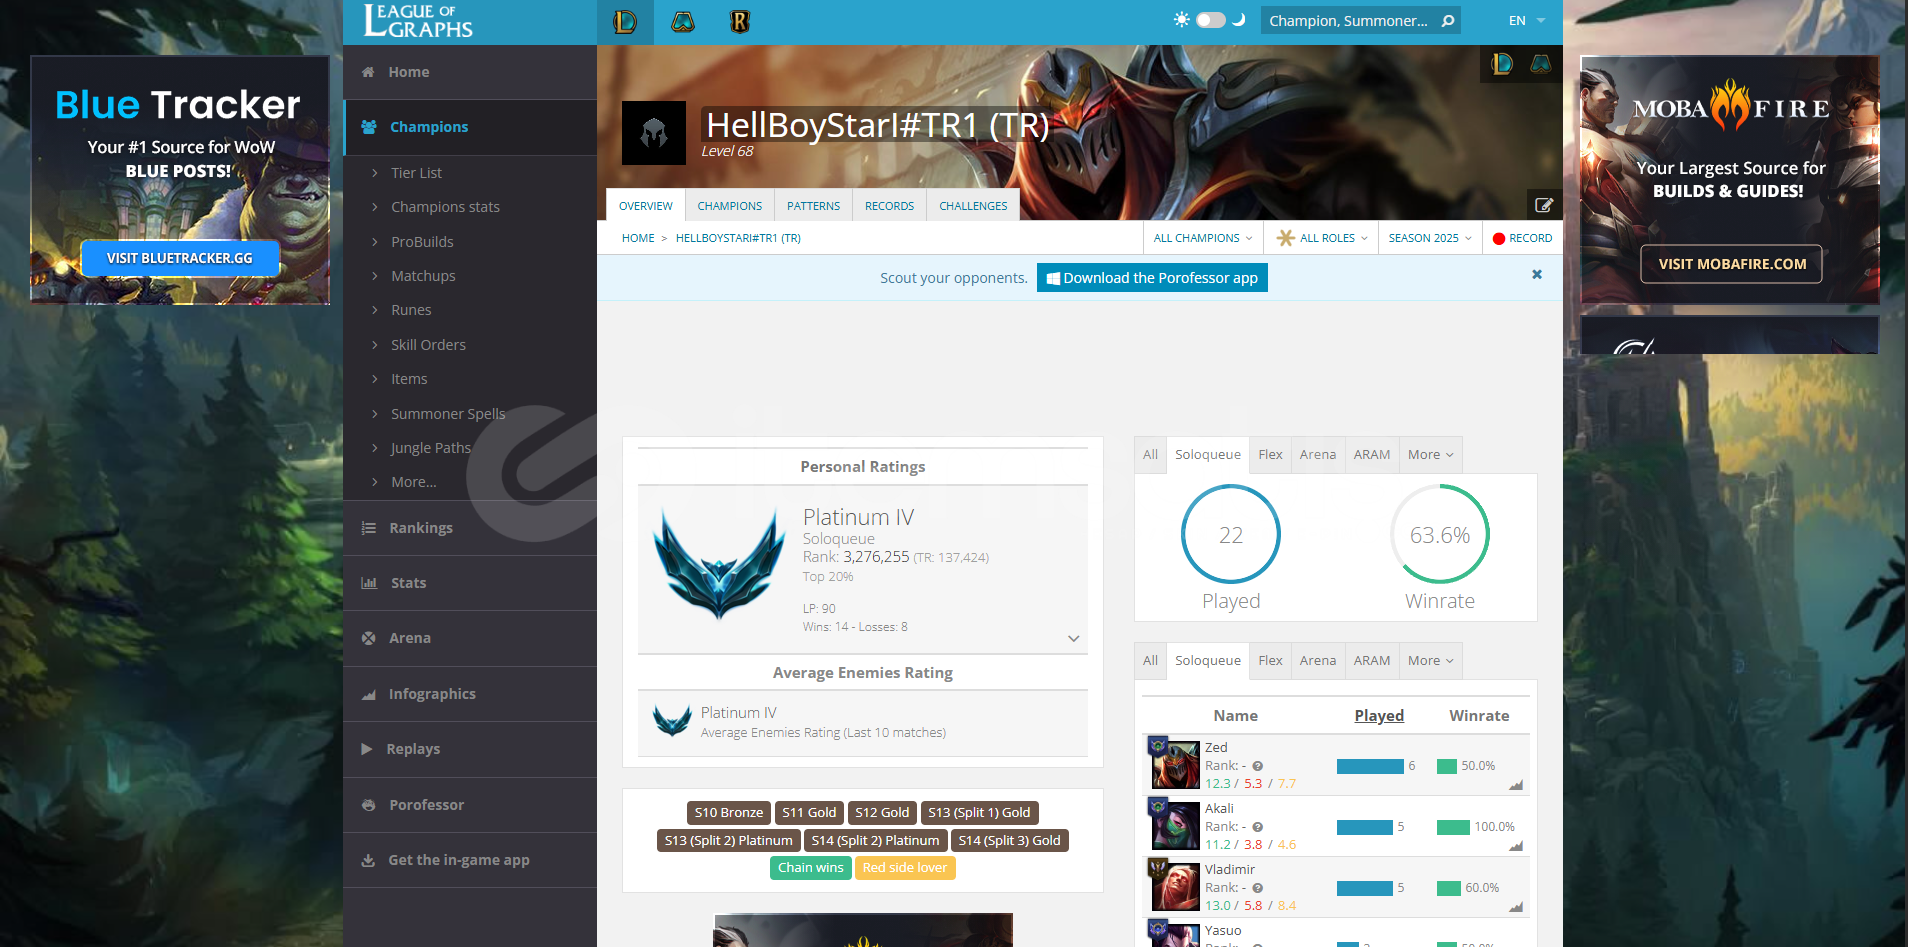Screen dimensions: 1908x947
Task: Switch to the Overview tab
Action: [646, 206]
